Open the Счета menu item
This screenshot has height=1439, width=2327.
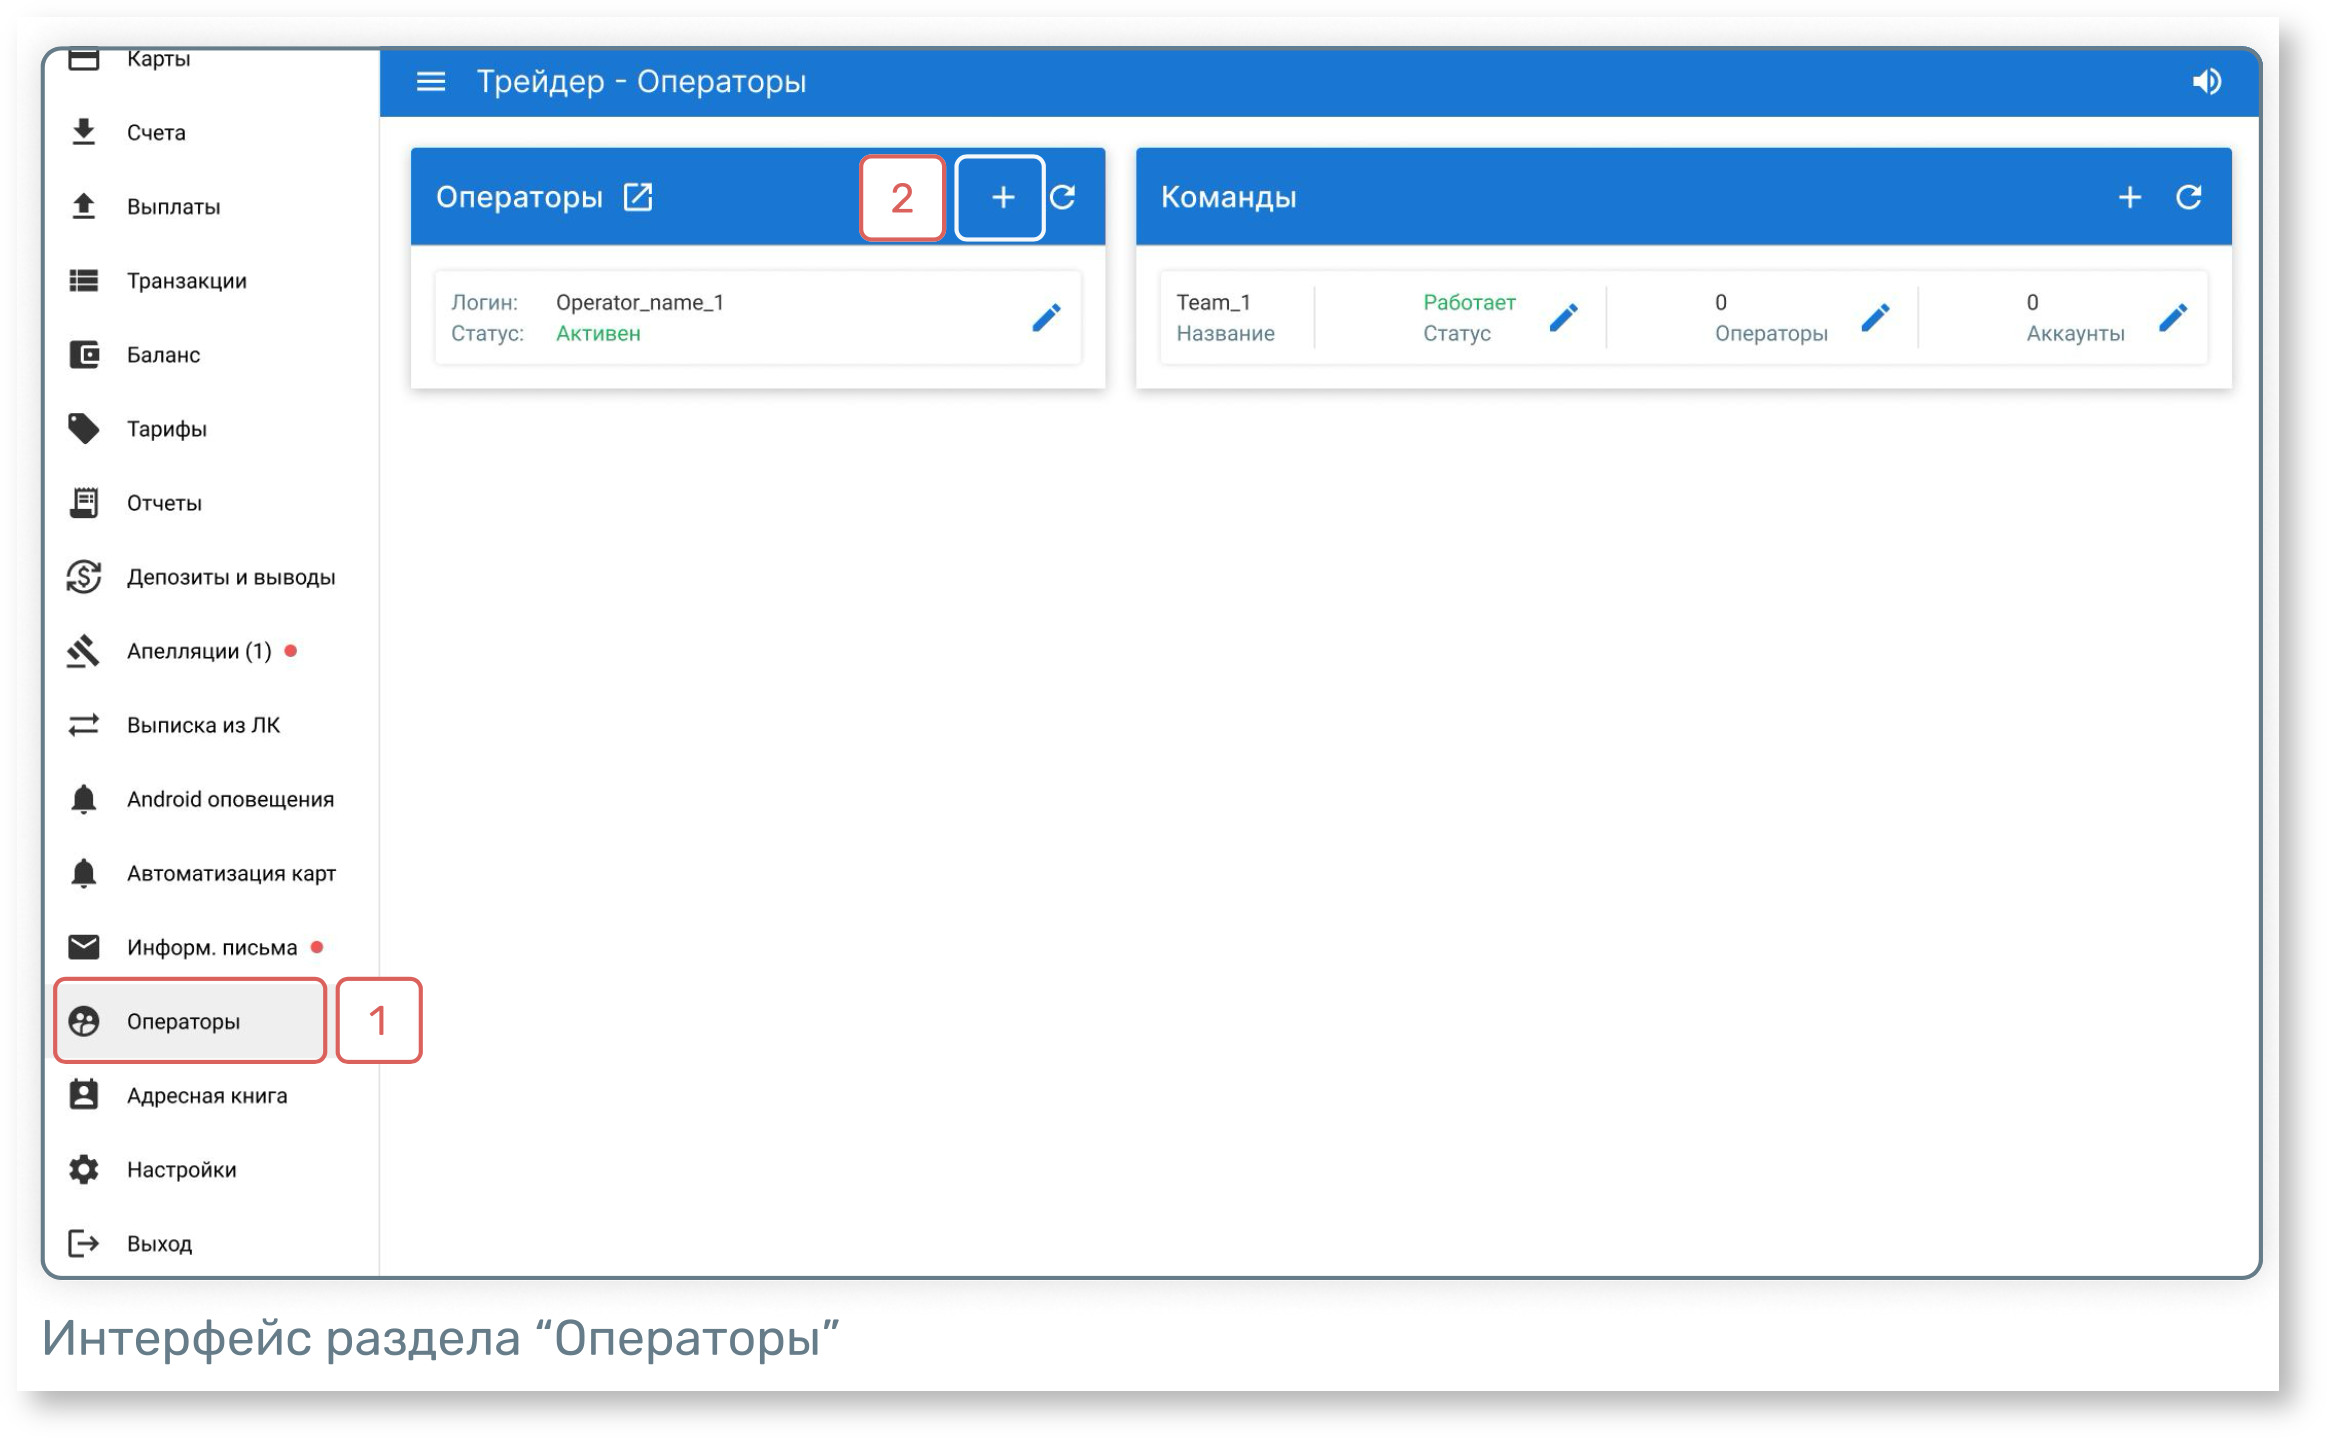(155, 132)
